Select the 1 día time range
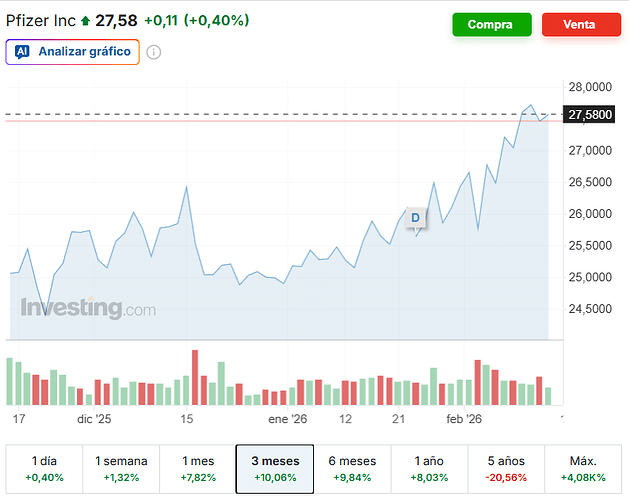Image resolution: width=629 pixels, height=500 pixels. pos(43,469)
